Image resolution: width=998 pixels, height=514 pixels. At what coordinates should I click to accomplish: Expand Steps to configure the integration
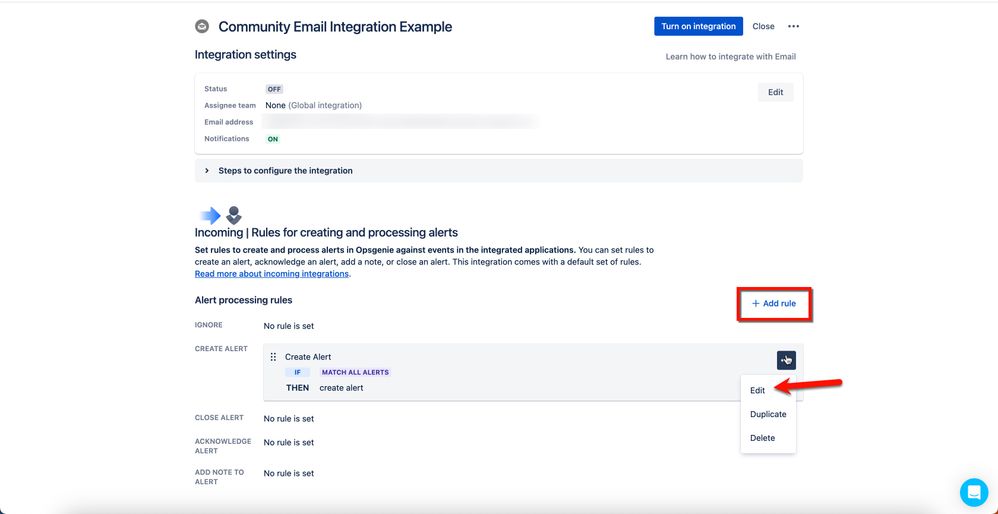[498, 170]
